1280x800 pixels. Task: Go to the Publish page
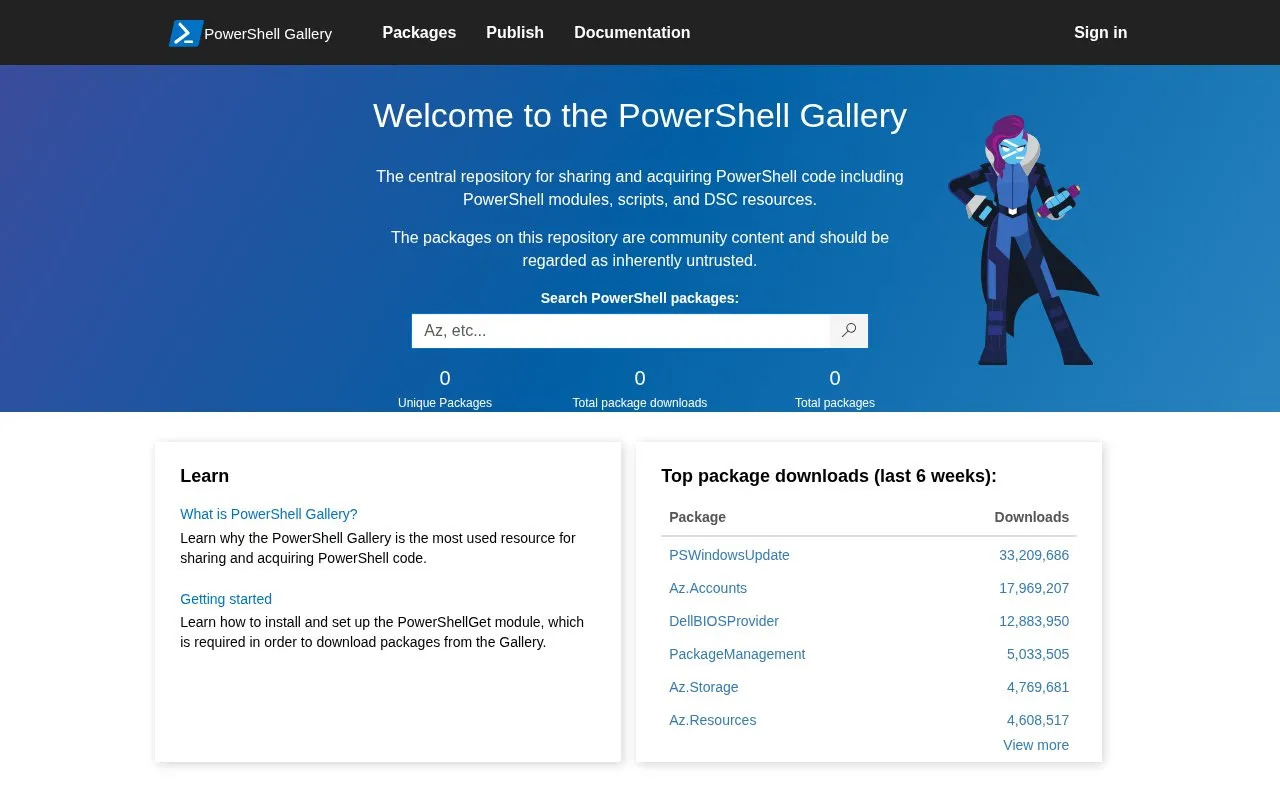(x=515, y=32)
